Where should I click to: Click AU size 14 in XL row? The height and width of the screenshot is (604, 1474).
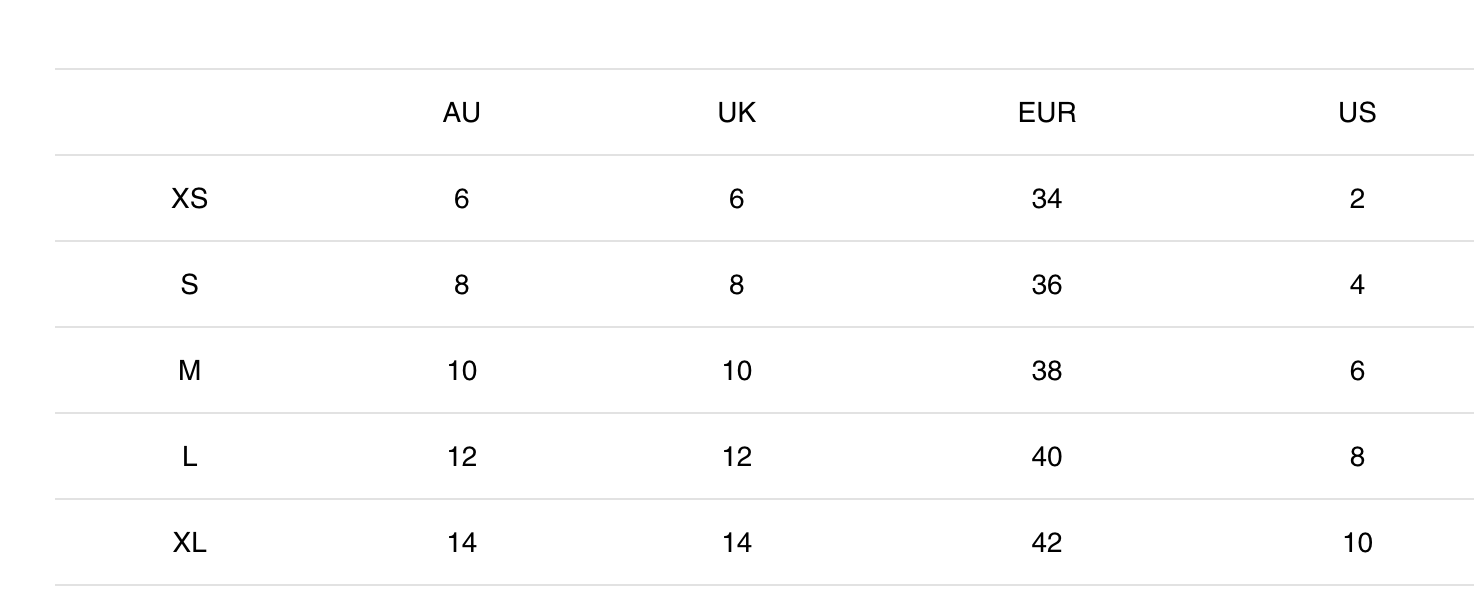[x=461, y=543]
